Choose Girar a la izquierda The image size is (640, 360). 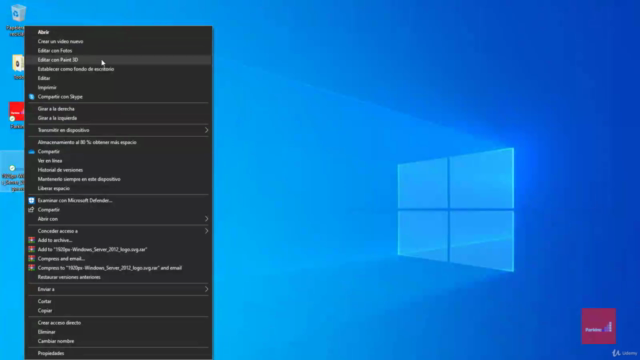[x=118, y=118]
